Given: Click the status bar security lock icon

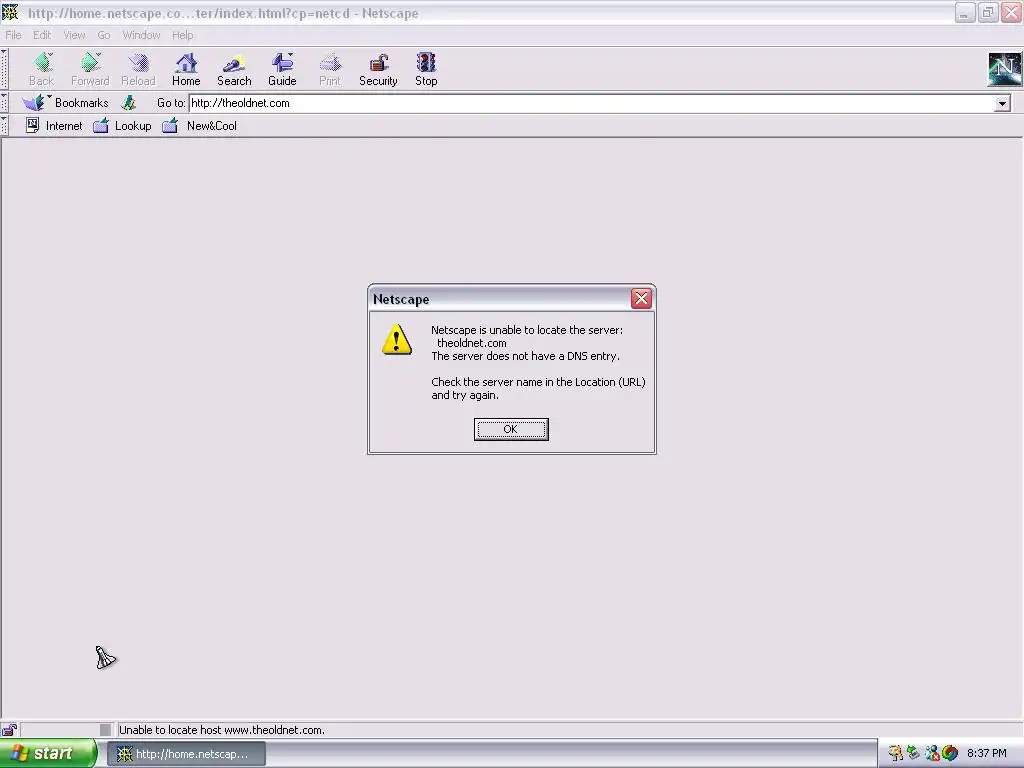Looking at the screenshot, I should coord(9,729).
